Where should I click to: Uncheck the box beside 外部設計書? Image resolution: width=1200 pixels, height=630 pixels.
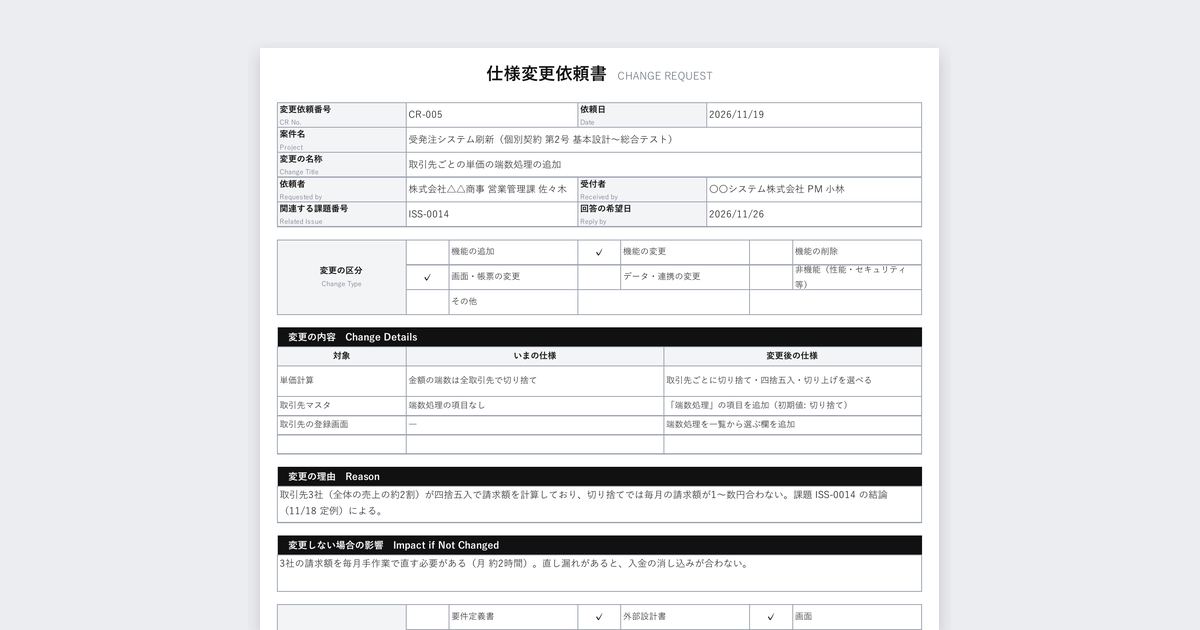click(x=599, y=617)
